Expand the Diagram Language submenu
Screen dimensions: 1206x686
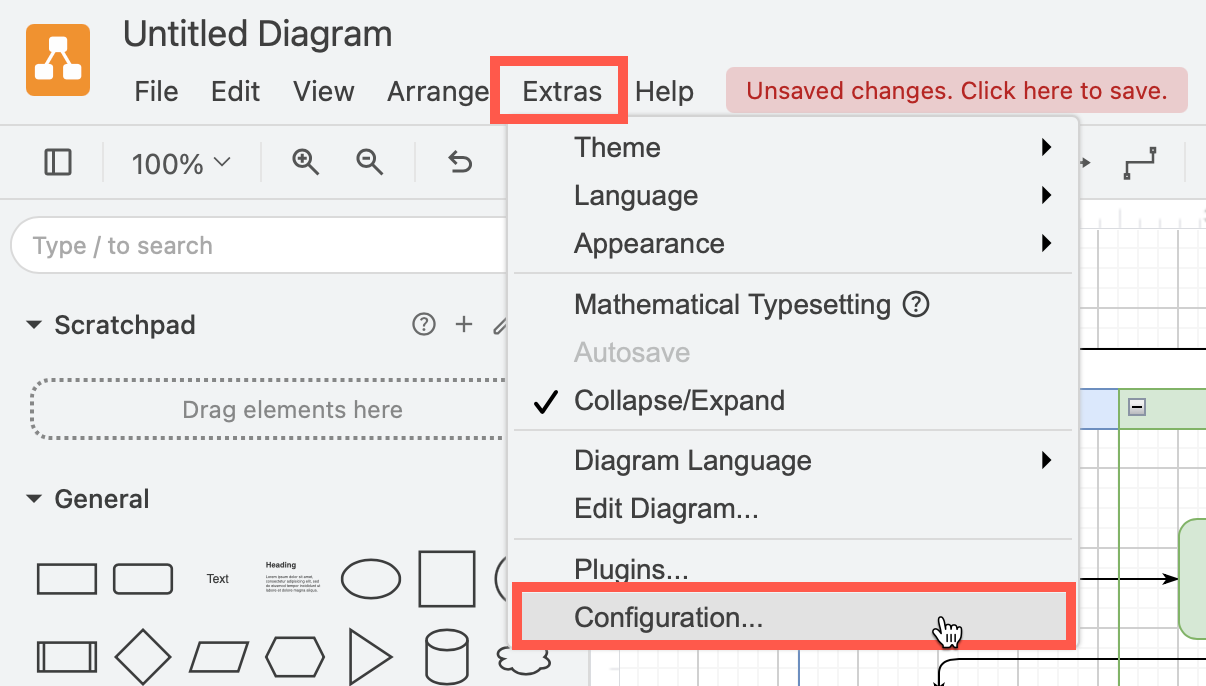pos(792,461)
